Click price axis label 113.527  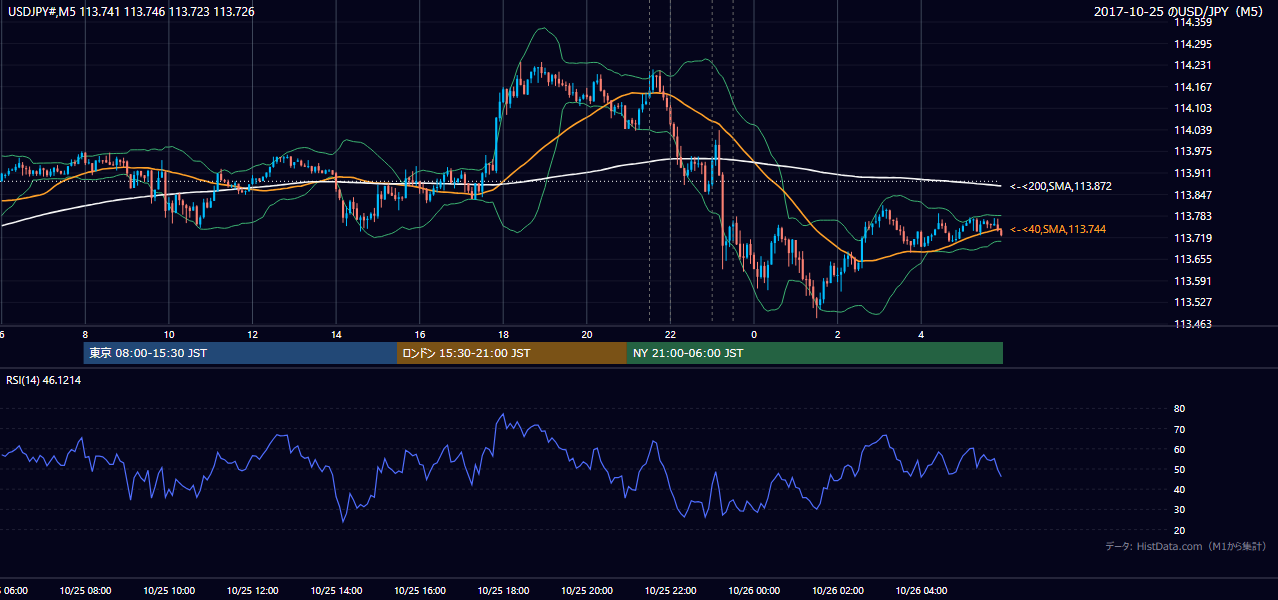[1194, 302]
